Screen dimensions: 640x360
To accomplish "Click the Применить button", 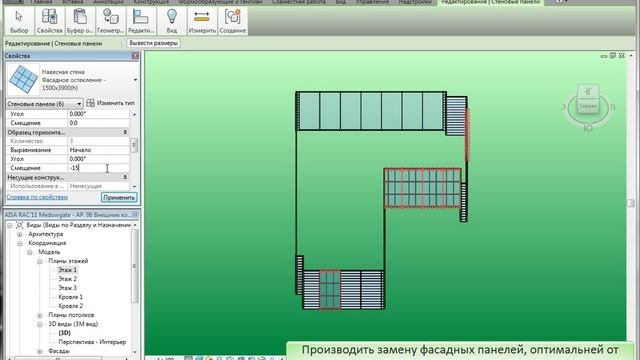I will click(x=119, y=198).
